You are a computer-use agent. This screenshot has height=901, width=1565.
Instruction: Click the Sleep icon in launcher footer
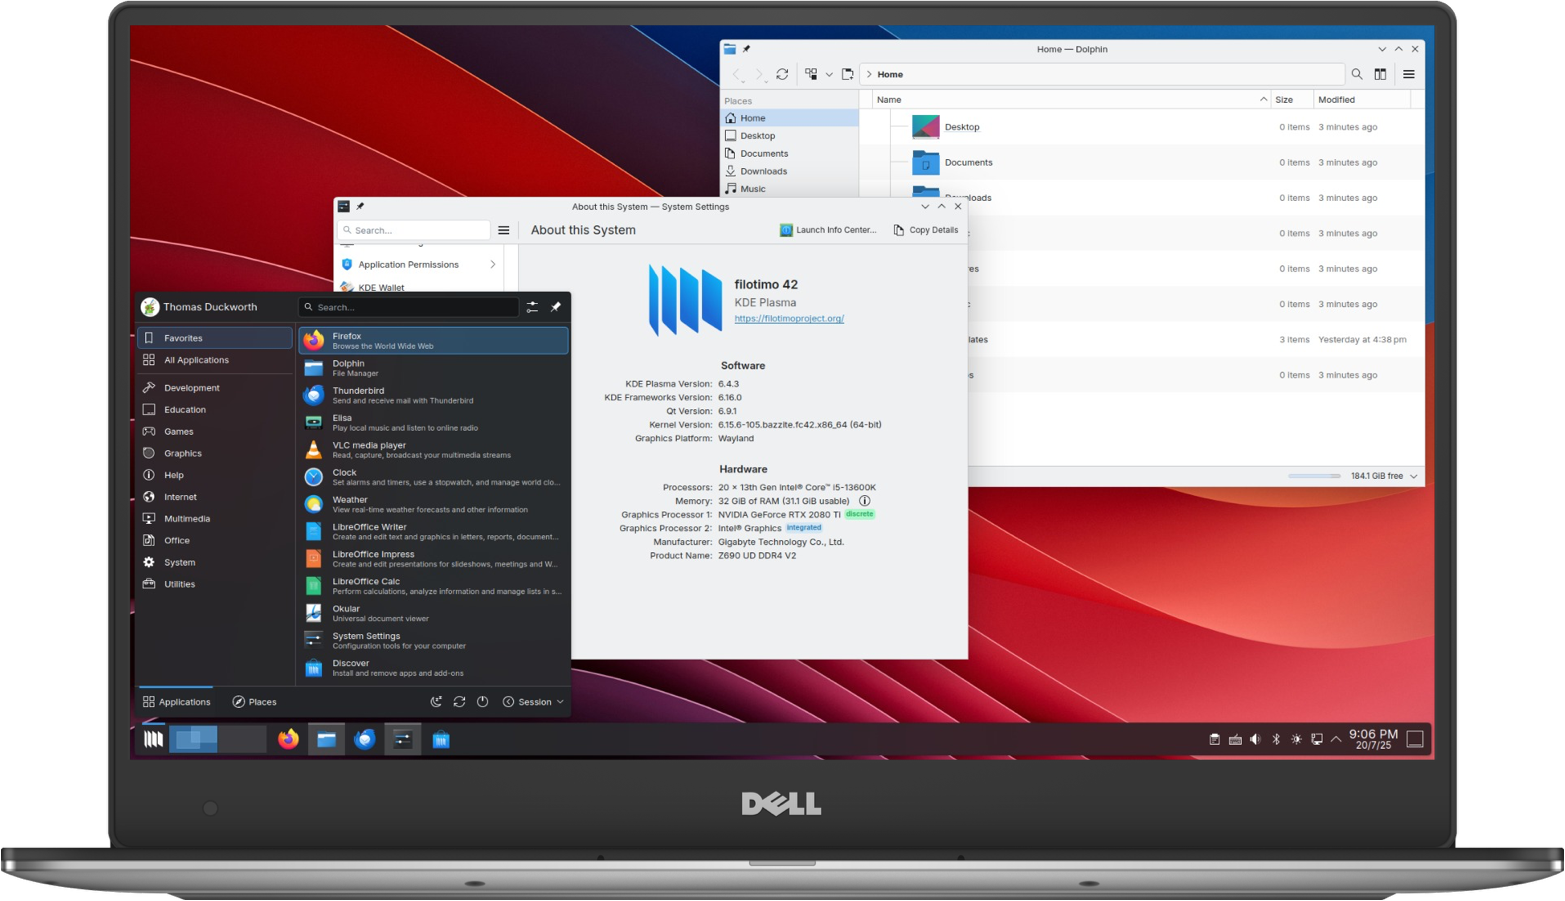click(436, 702)
